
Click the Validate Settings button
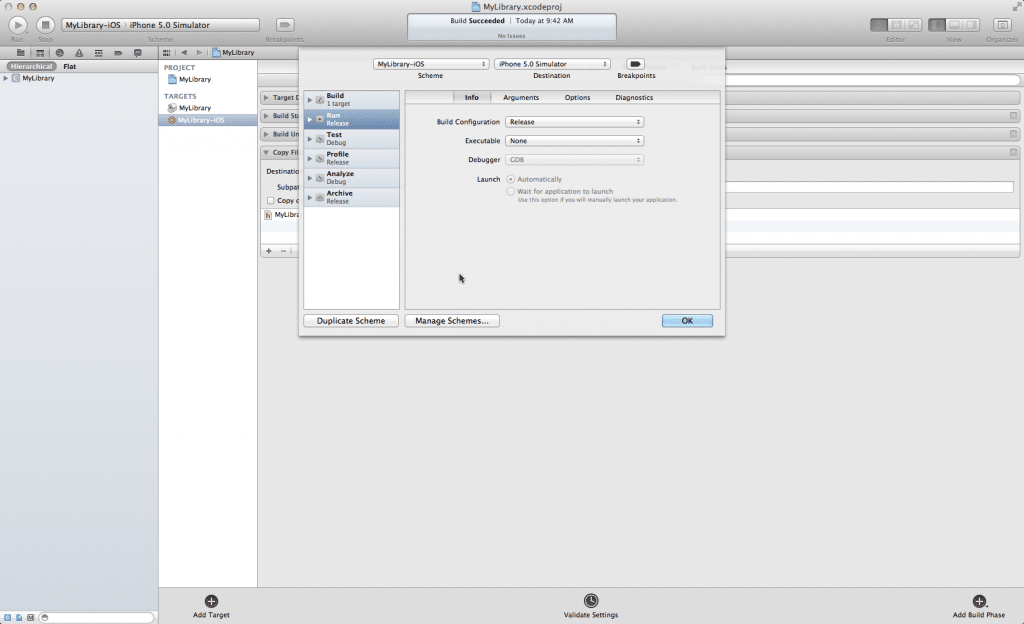click(x=590, y=606)
